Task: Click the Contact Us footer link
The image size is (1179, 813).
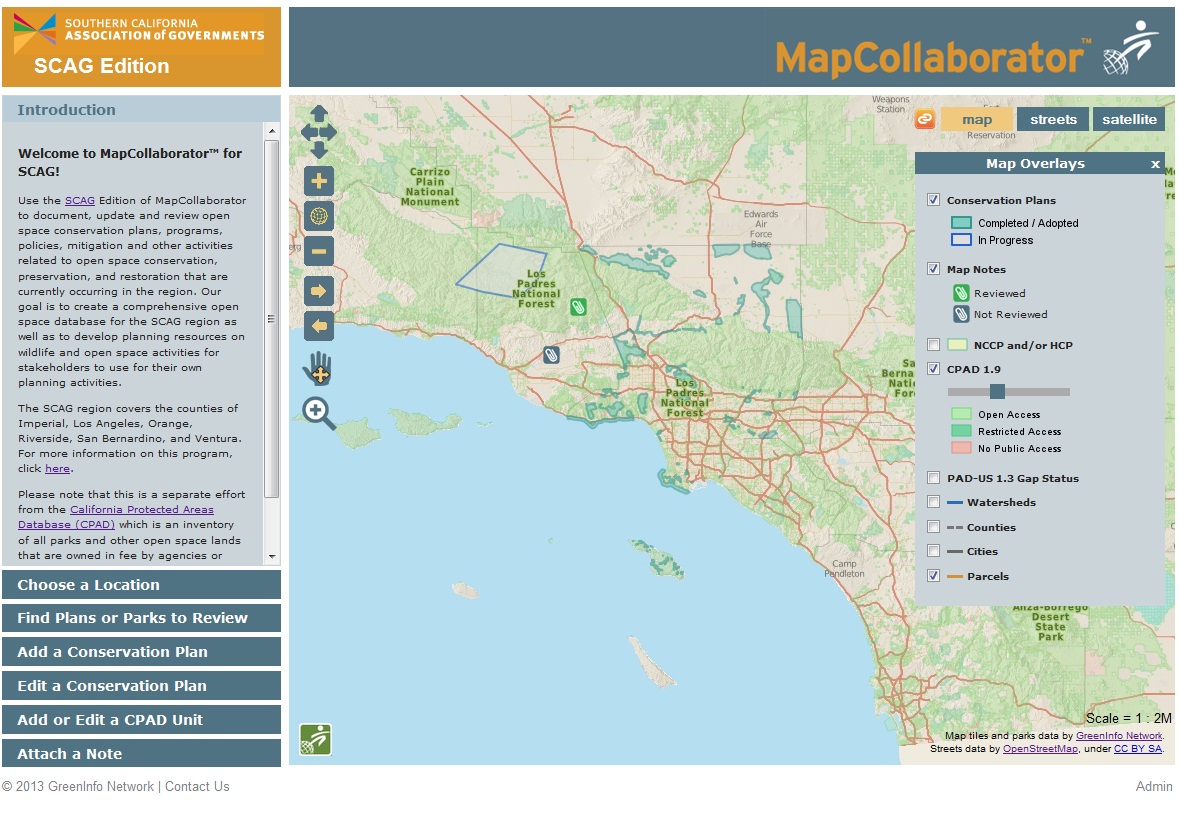Action: tap(197, 787)
